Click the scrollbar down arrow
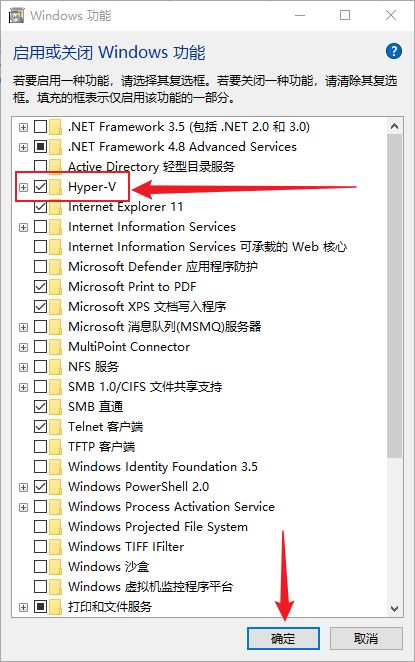The height and width of the screenshot is (662, 415). pos(394,608)
